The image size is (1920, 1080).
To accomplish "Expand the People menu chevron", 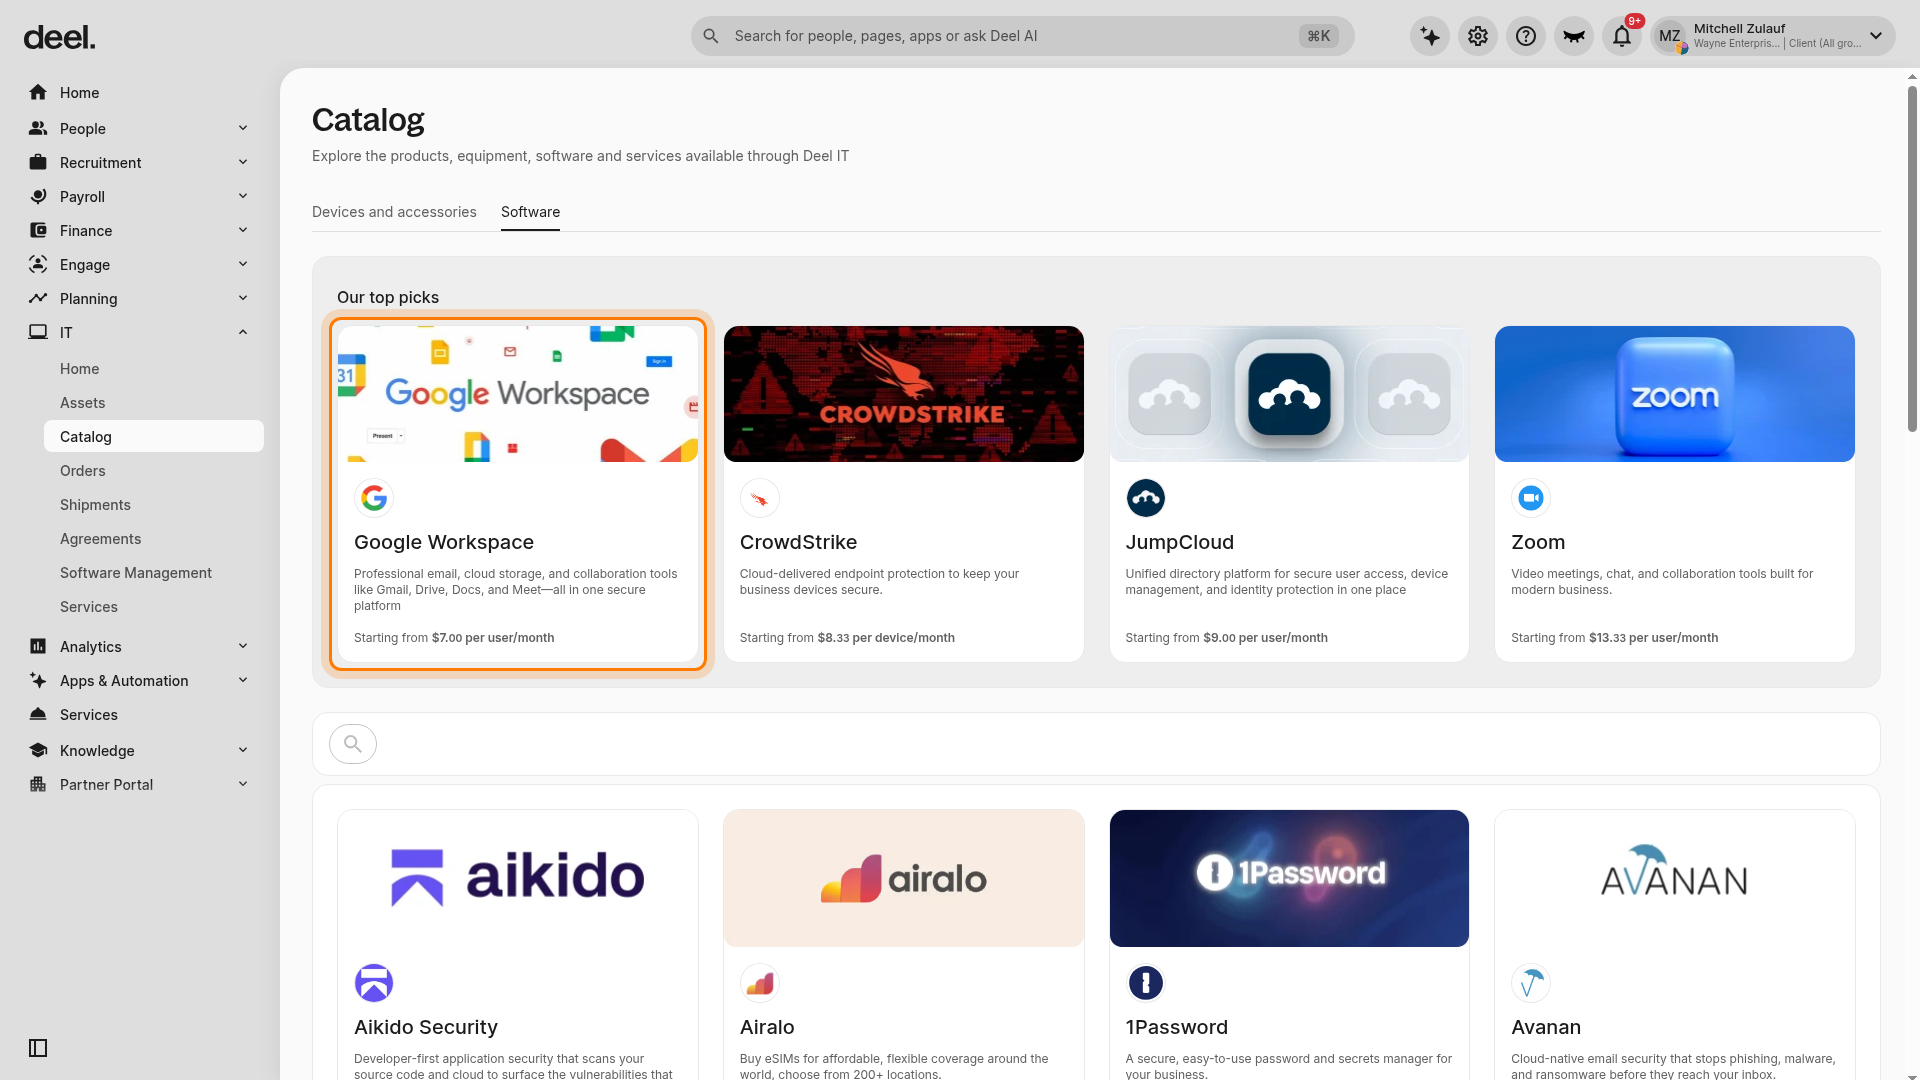I will point(243,128).
